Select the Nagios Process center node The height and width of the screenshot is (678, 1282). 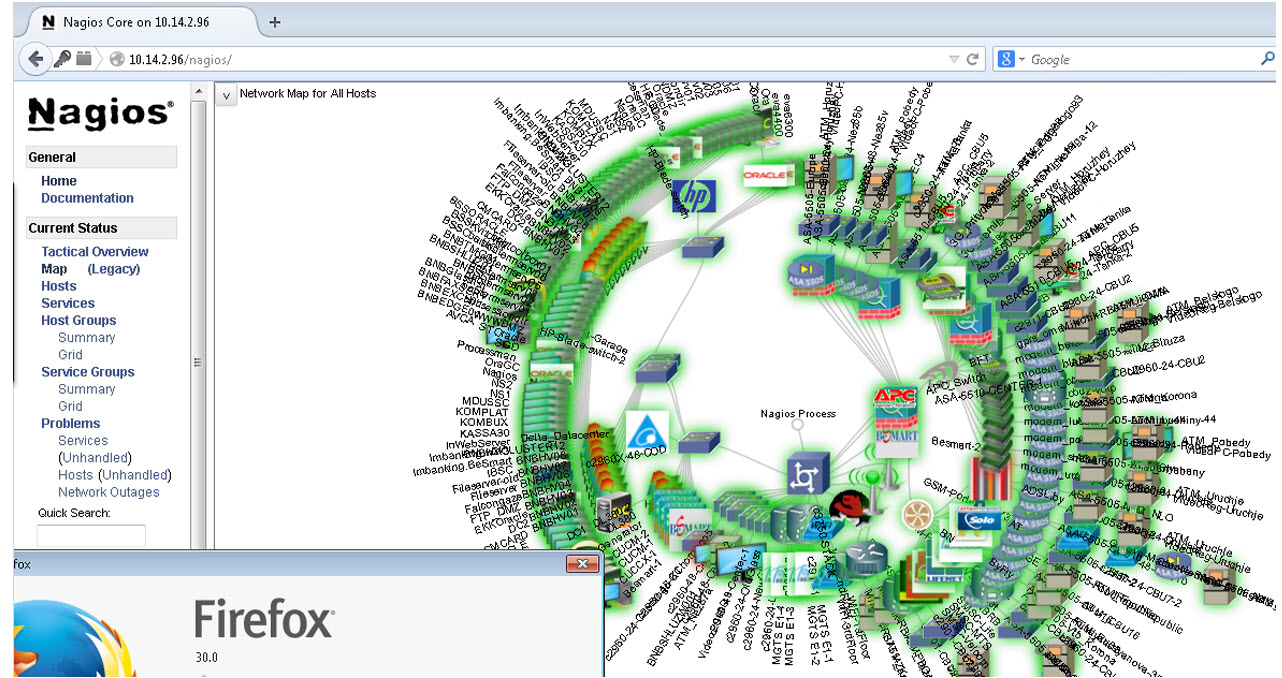pos(797,424)
